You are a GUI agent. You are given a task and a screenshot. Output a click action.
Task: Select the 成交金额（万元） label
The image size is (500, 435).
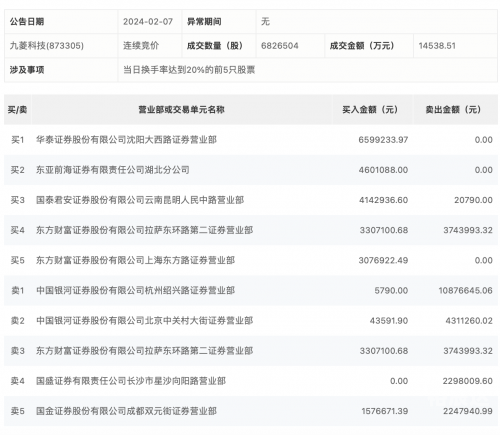point(362,46)
